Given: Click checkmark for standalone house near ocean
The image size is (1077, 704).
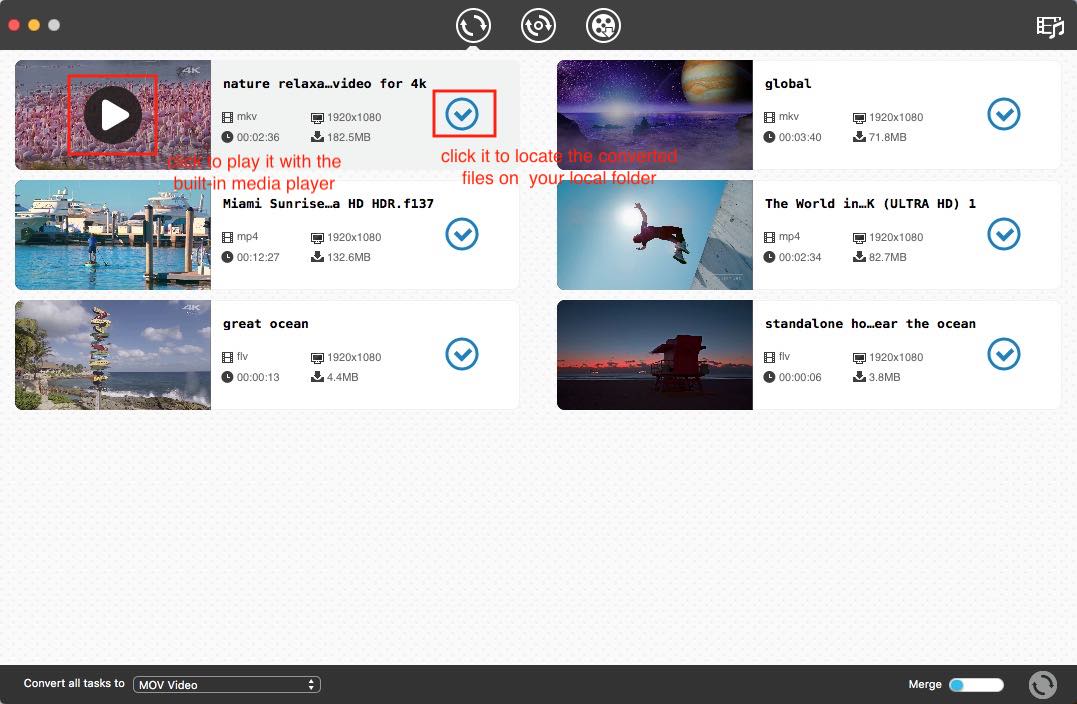Looking at the screenshot, I should click(1003, 355).
